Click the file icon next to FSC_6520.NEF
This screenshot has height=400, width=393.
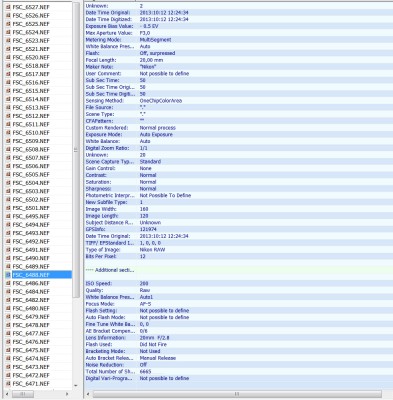point(8,57)
